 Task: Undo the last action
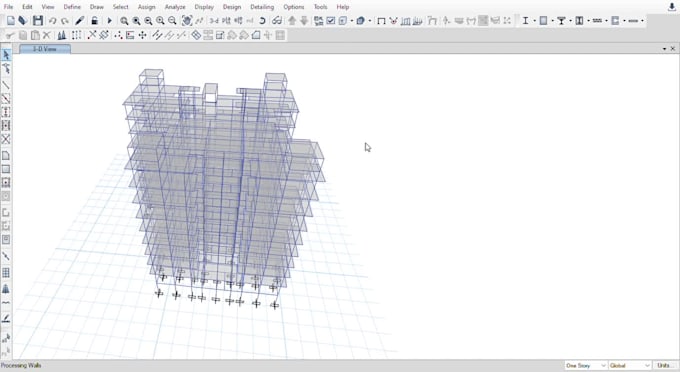52,20
